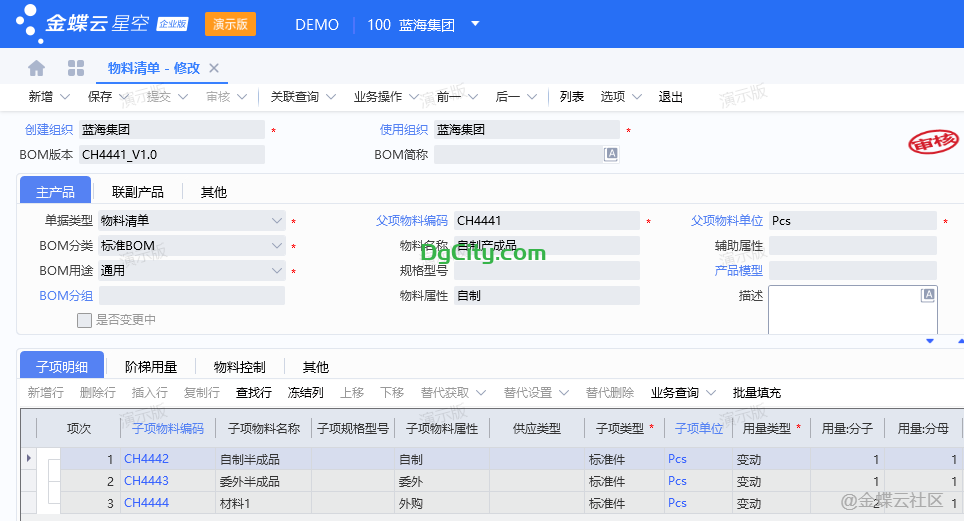
Task: Expand the 单据类型 dropdown
Action: tap(277, 220)
